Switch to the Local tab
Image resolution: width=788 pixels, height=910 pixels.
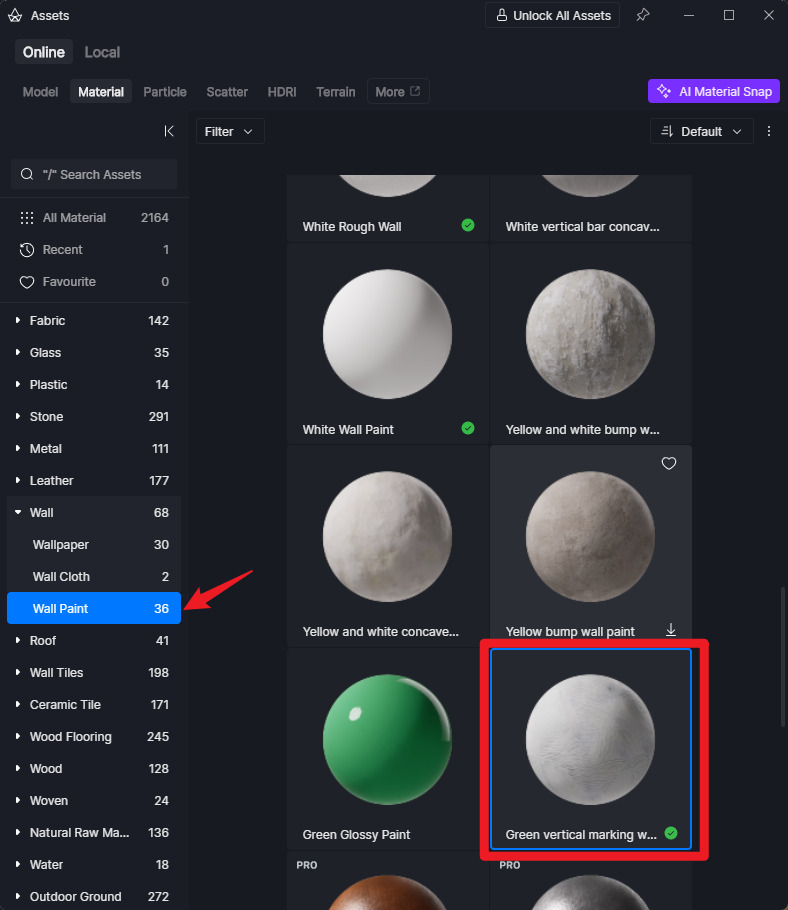(102, 52)
